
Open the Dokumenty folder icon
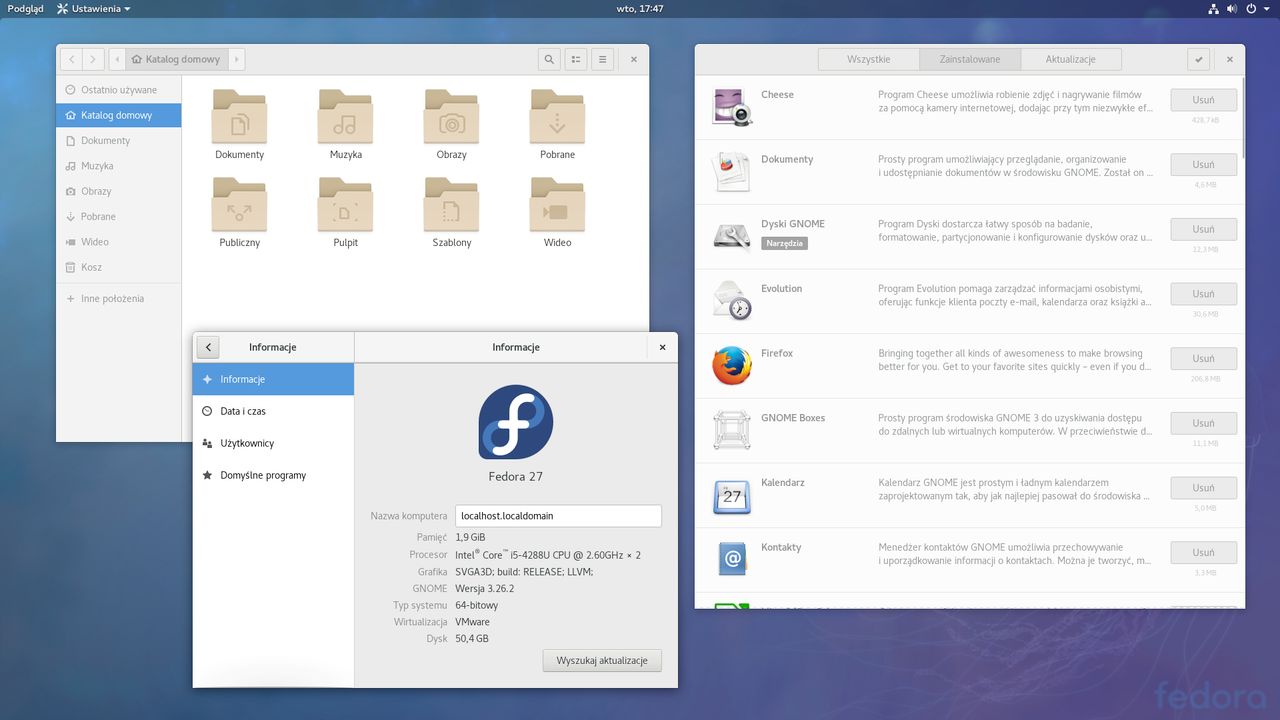239,117
